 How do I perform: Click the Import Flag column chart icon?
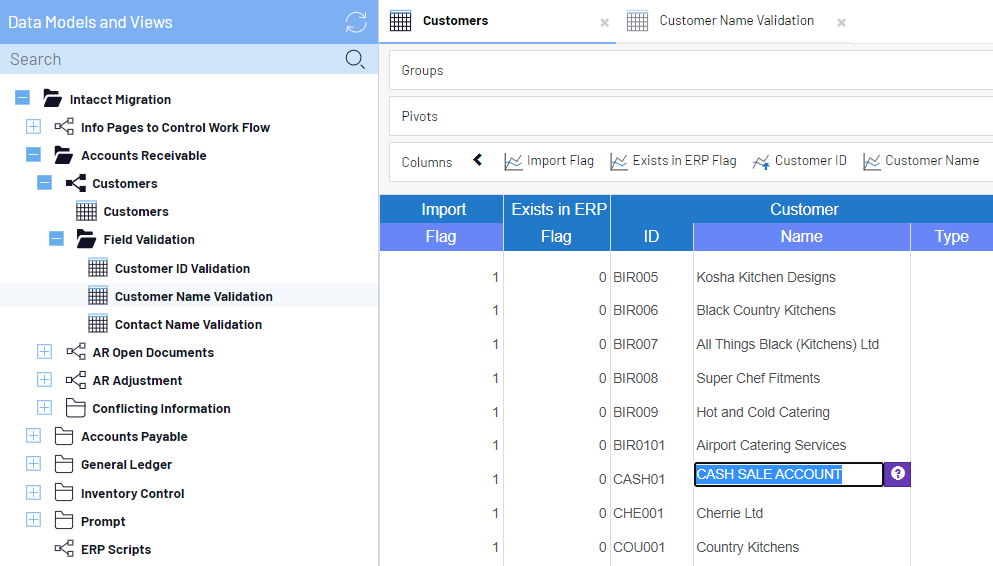click(x=514, y=161)
